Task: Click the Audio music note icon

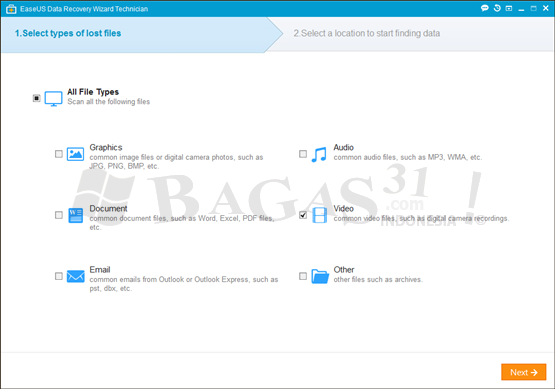Action: (319, 154)
